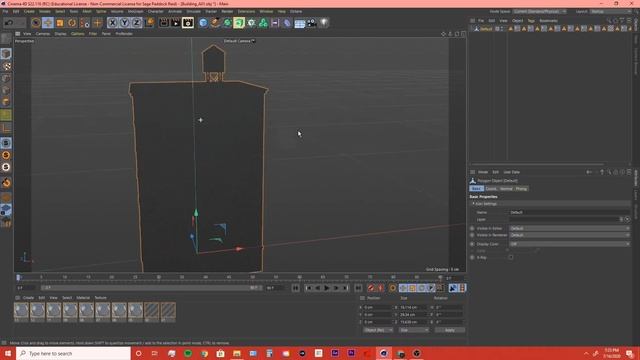Toggle the Y axis lock

(x=124, y=23)
